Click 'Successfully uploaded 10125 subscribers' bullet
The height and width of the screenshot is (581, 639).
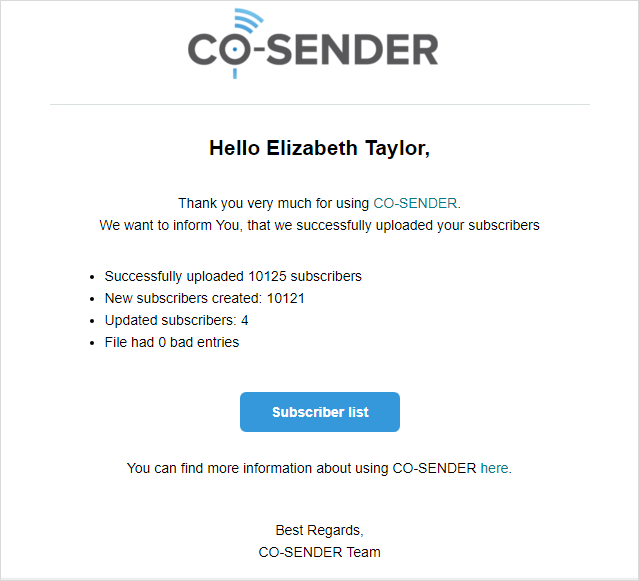(233, 276)
